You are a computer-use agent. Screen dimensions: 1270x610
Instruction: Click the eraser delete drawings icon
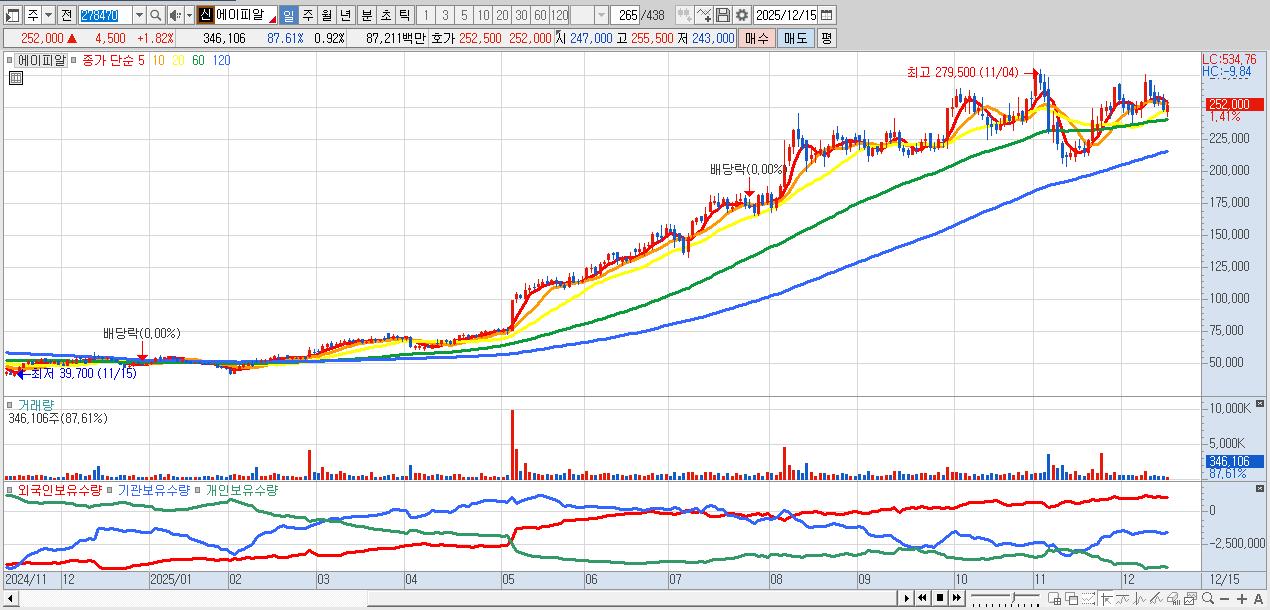tap(1173, 598)
